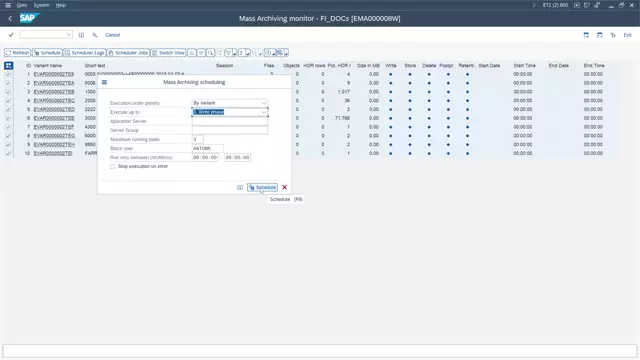This screenshot has height=360, width=640.
Task: Click the Run only between end time field
Action: (x=237, y=158)
